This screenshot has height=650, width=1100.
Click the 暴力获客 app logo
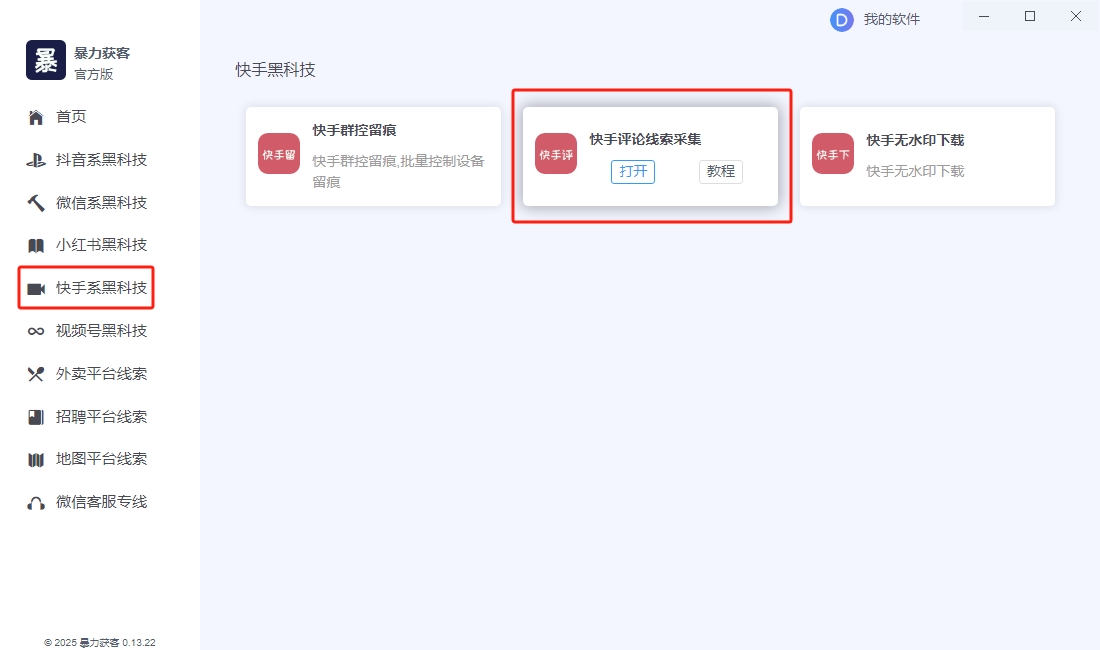point(45,60)
